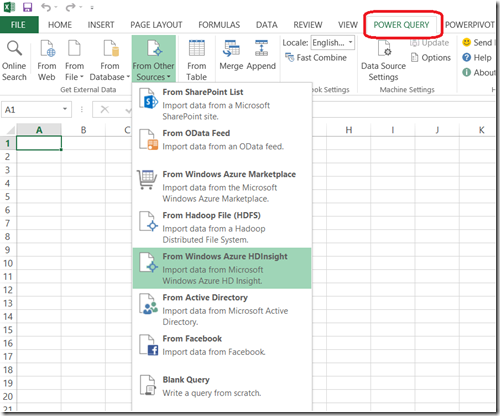Switch to the INSERT tab
The width and height of the screenshot is (500, 416).
click(x=101, y=25)
